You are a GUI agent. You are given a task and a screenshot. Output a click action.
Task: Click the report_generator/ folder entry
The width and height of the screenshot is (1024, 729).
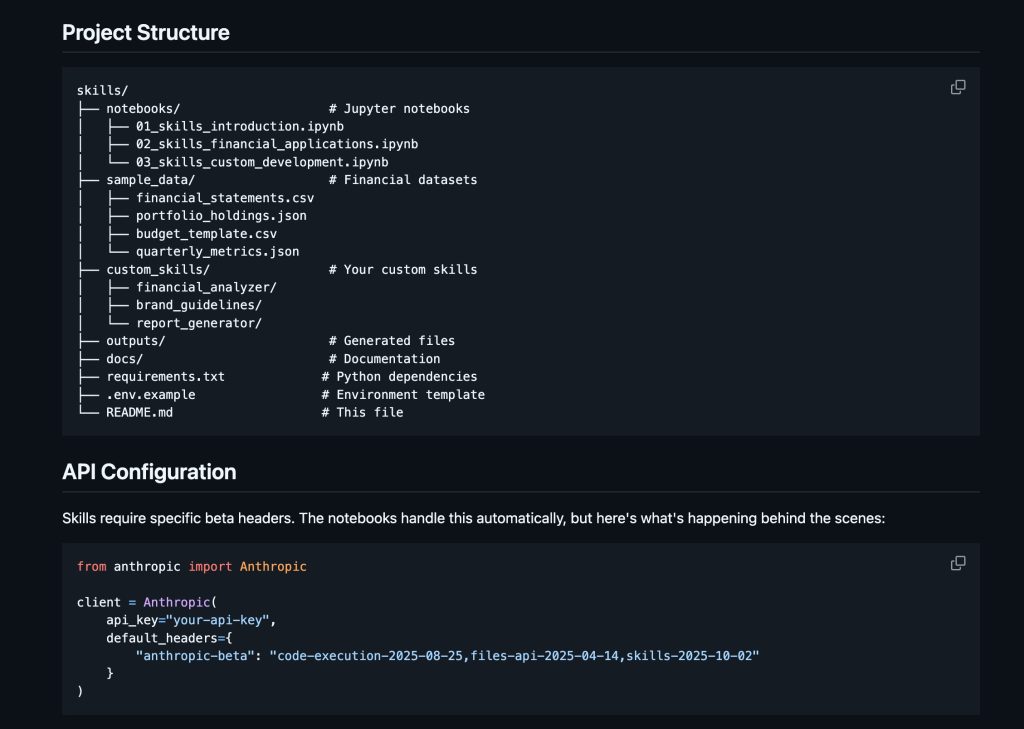tap(199, 323)
